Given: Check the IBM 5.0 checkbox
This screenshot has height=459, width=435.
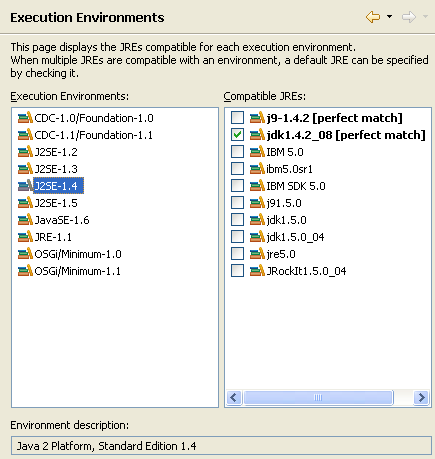Looking at the screenshot, I should [x=237, y=152].
